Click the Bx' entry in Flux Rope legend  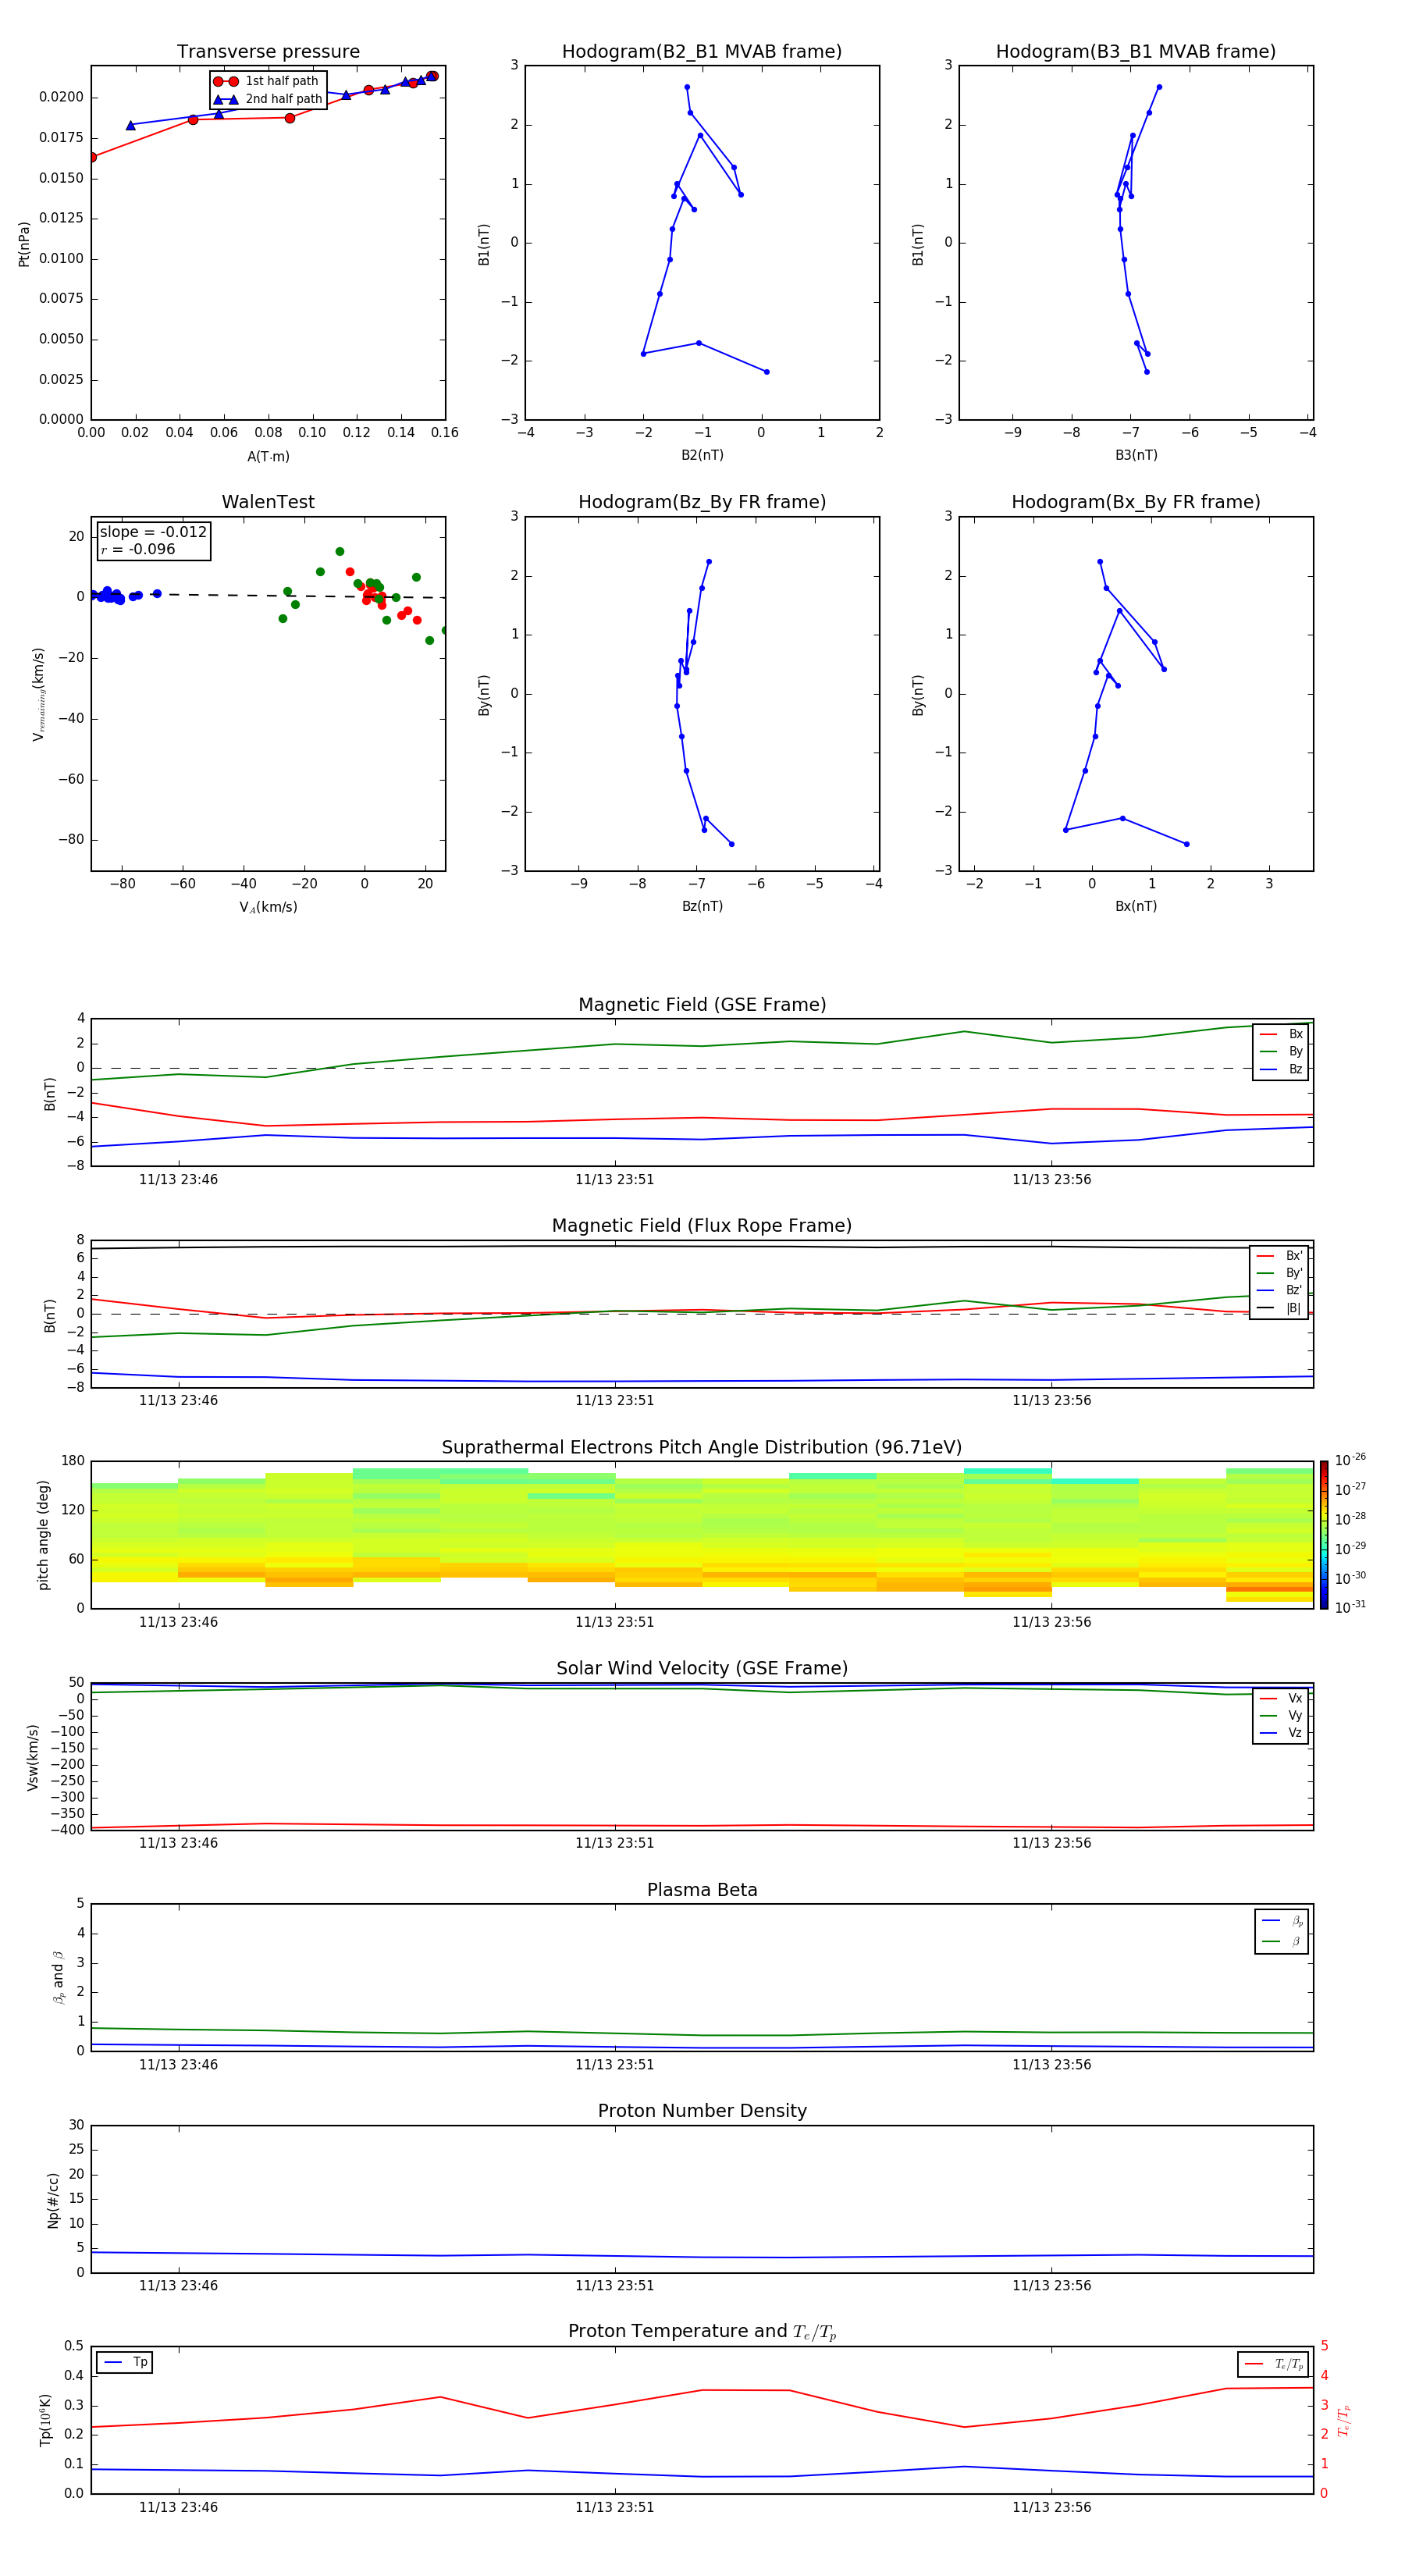pyautogui.click(x=1279, y=1256)
